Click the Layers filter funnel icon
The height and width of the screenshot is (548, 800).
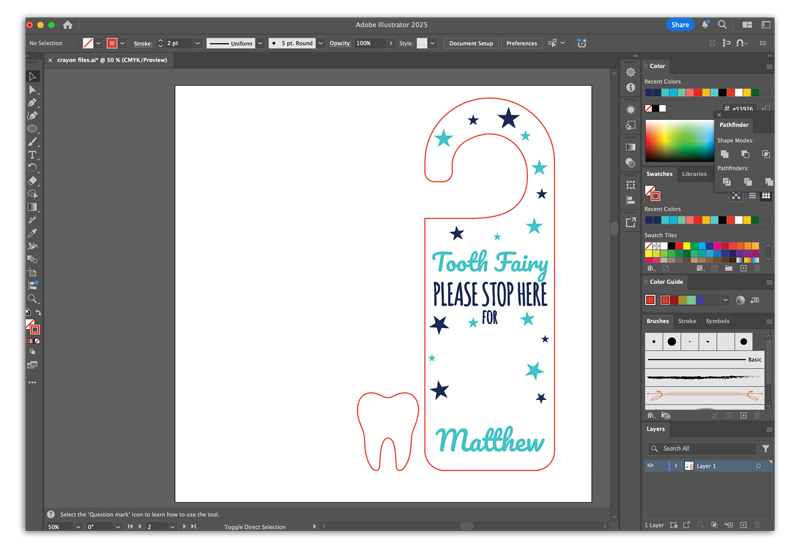(x=765, y=449)
